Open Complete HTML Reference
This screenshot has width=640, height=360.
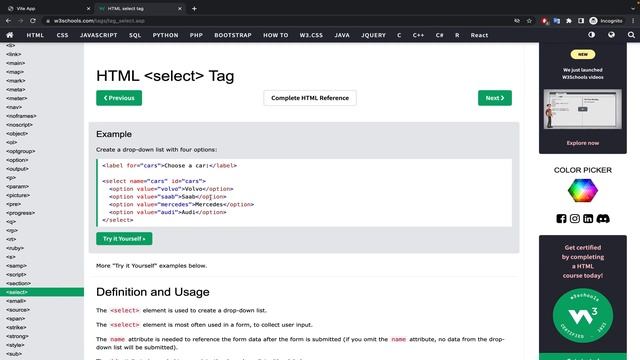[x=310, y=98]
